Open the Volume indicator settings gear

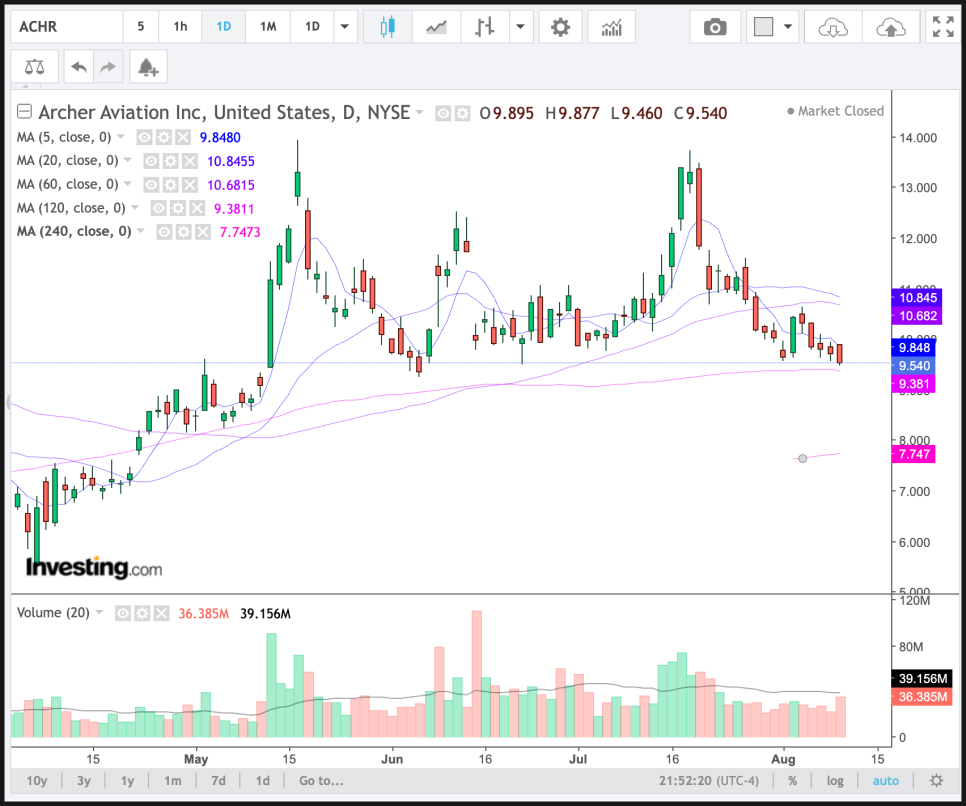coord(142,613)
